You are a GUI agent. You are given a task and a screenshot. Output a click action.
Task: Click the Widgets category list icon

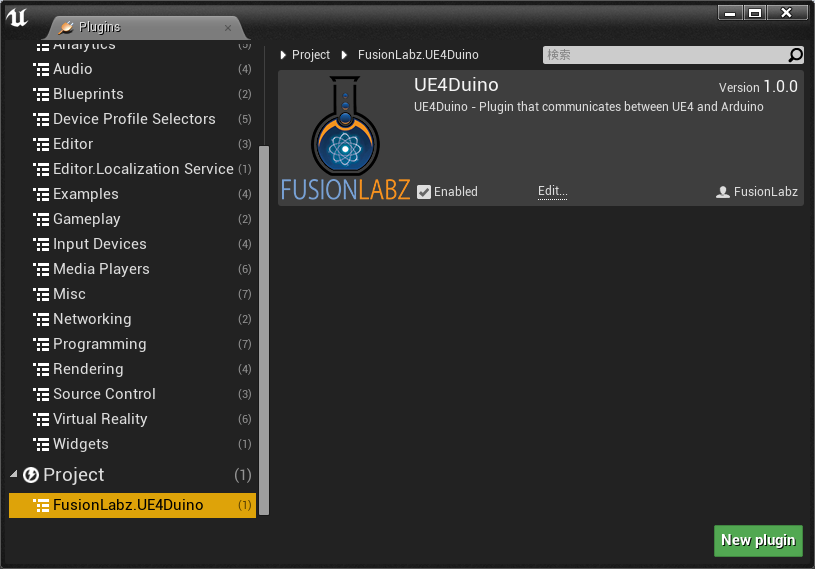click(41, 444)
